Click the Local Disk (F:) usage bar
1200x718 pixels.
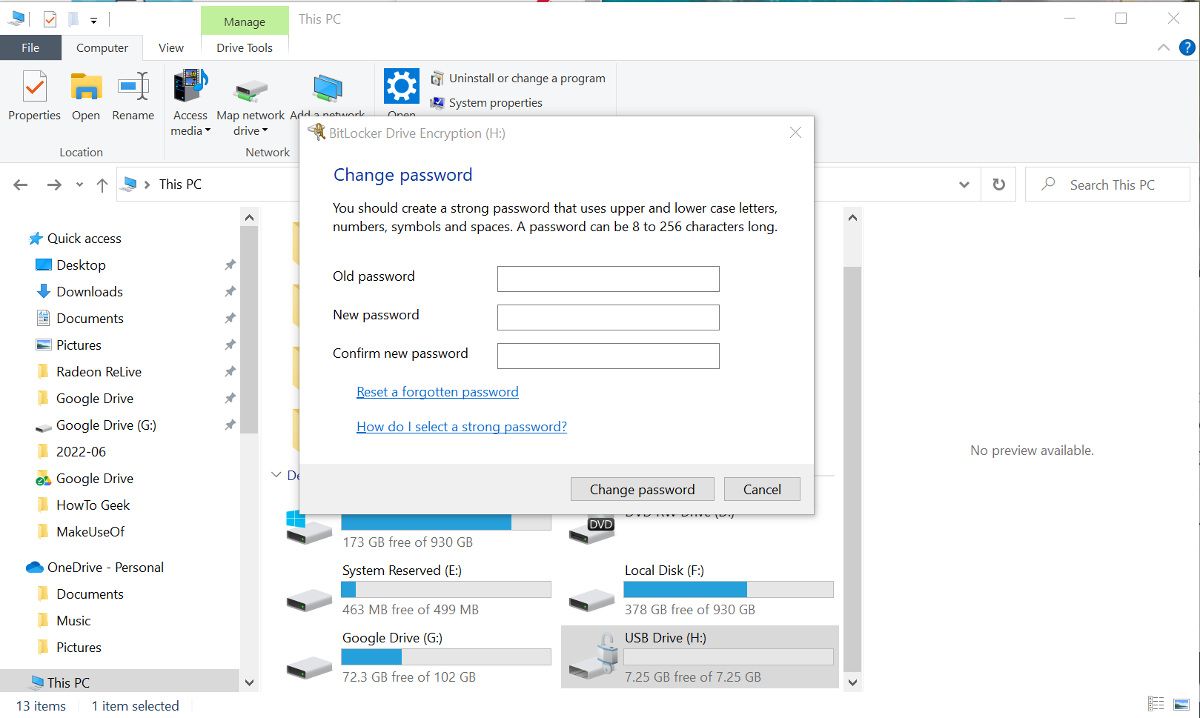[729, 589]
